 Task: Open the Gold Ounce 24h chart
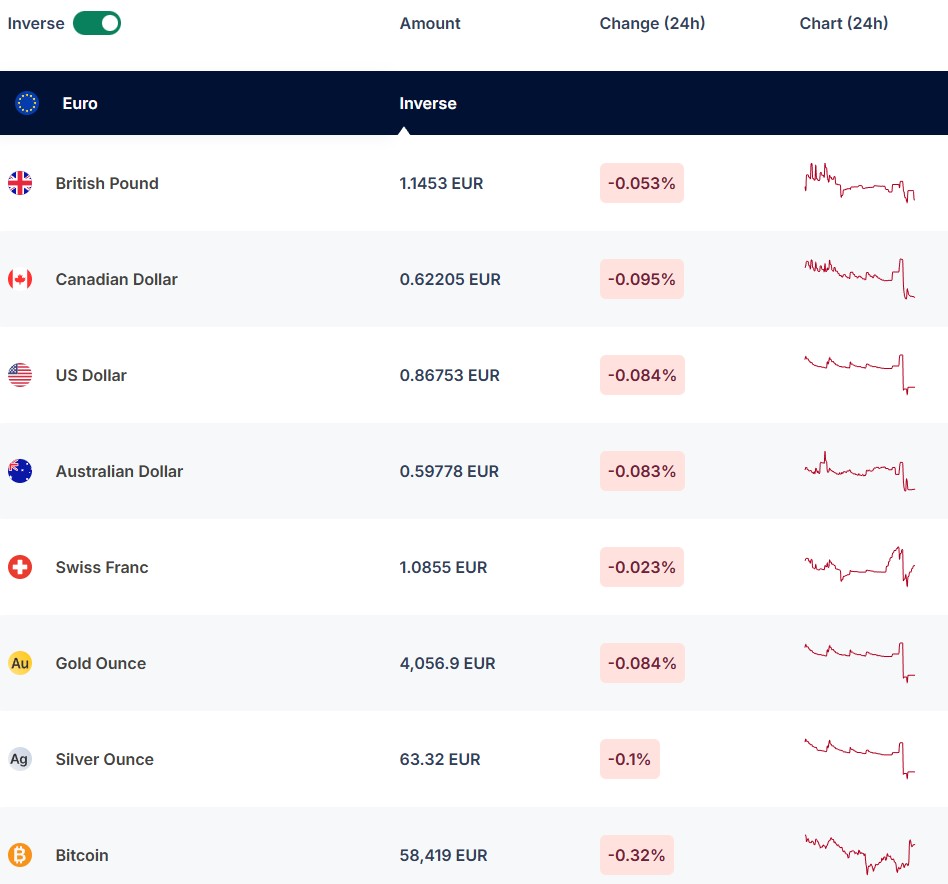coord(860,662)
